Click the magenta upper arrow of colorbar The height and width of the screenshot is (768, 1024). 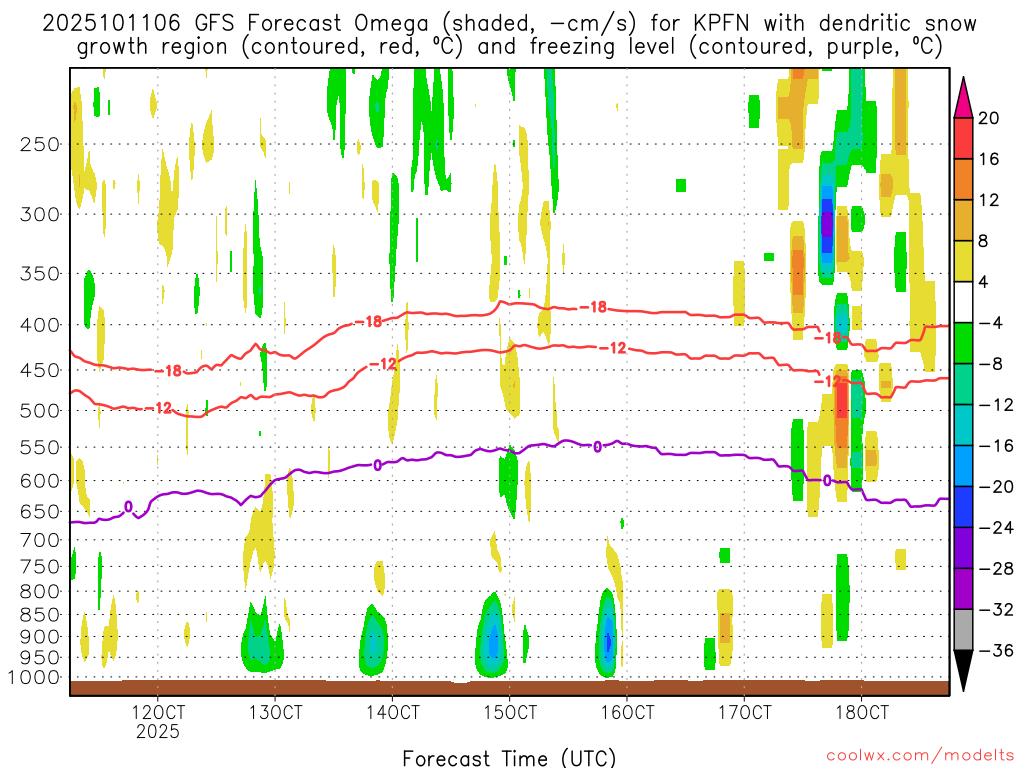[x=963, y=98]
